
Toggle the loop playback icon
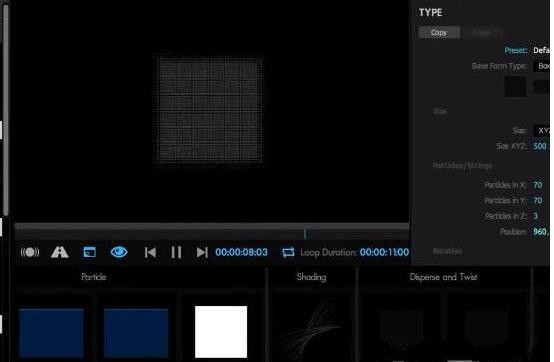point(288,252)
